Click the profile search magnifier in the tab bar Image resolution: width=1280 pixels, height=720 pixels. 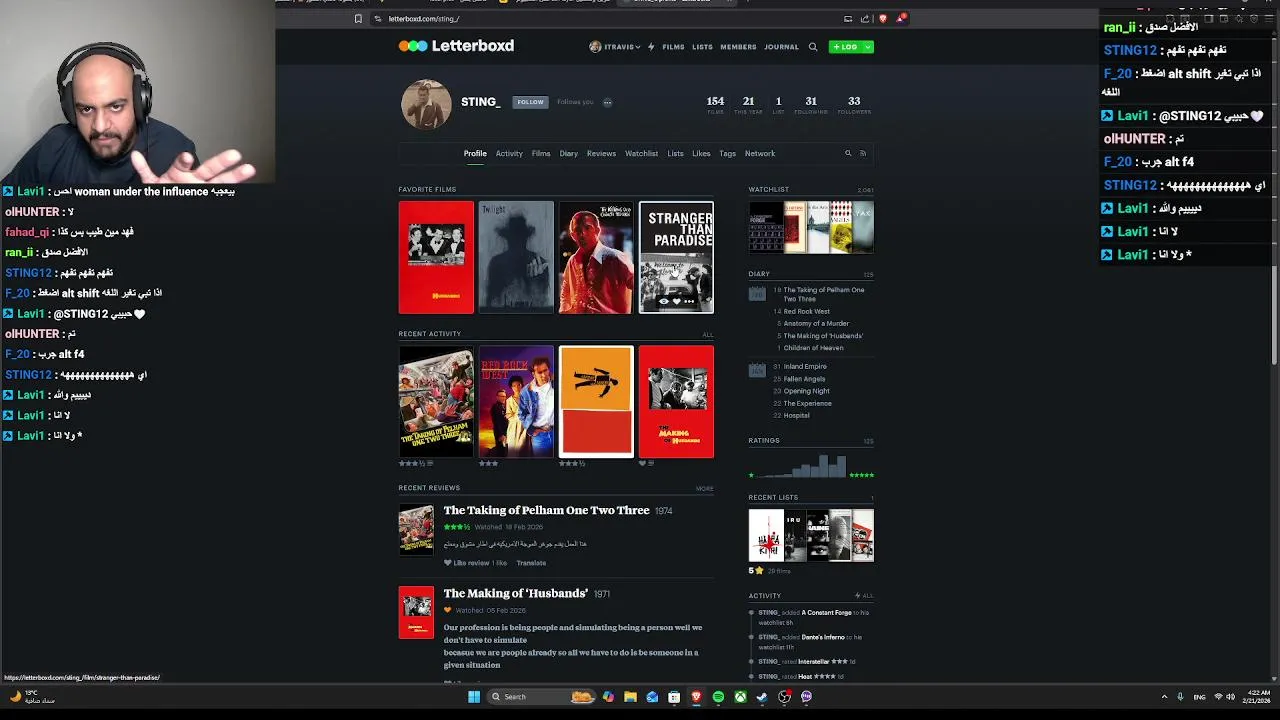[848, 153]
